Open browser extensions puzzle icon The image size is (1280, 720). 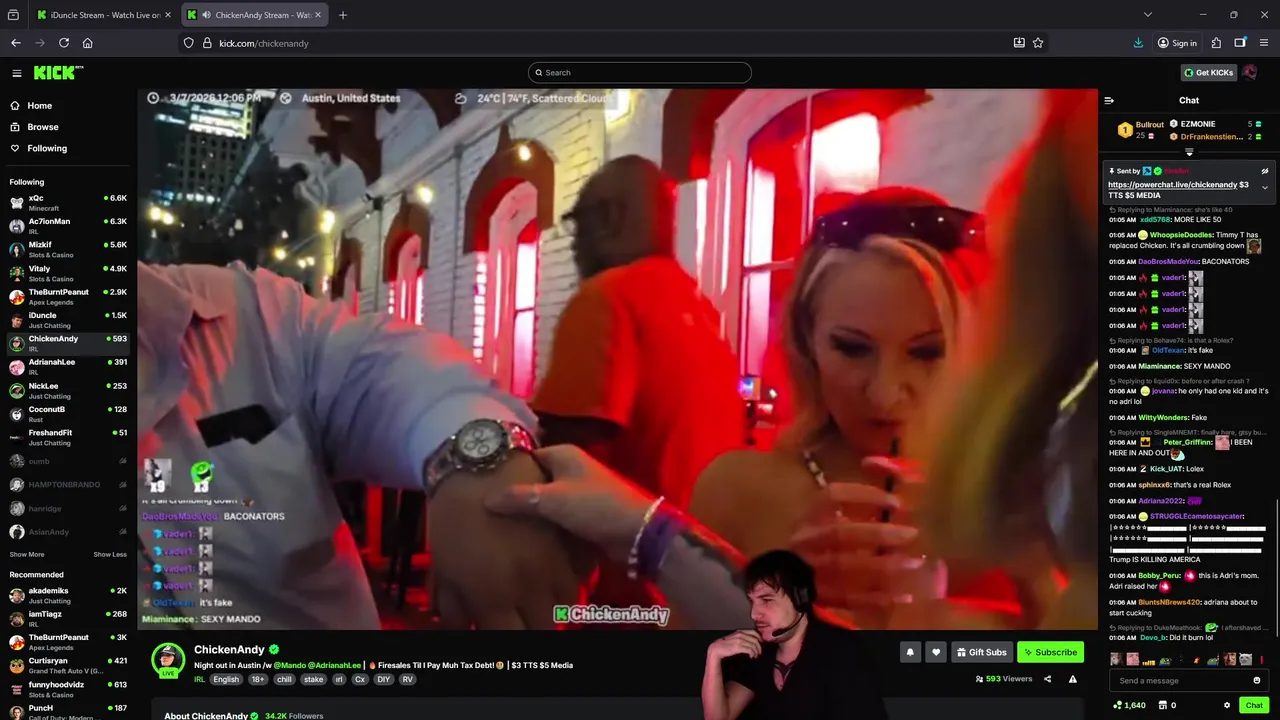click(1216, 43)
